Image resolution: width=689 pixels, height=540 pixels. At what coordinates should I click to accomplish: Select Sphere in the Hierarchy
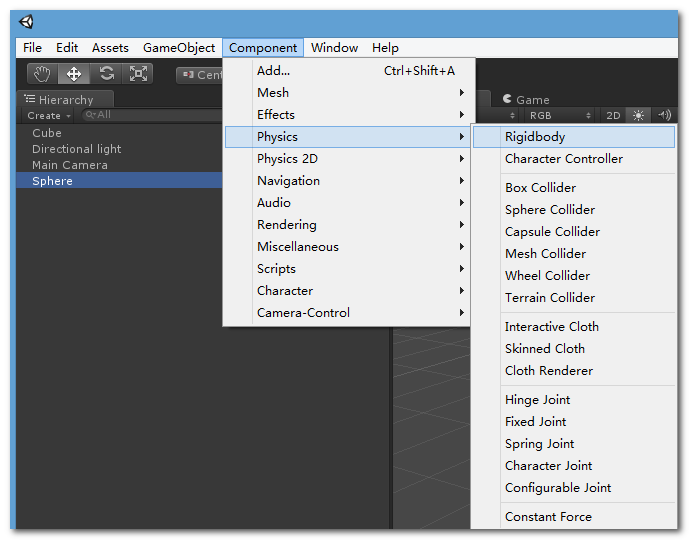point(119,181)
